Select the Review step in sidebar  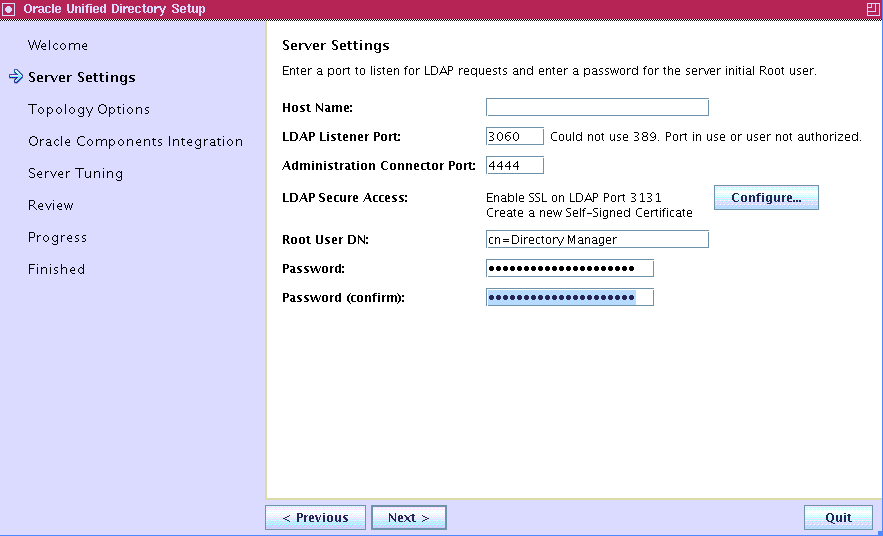pyautogui.click(x=51, y=206)
